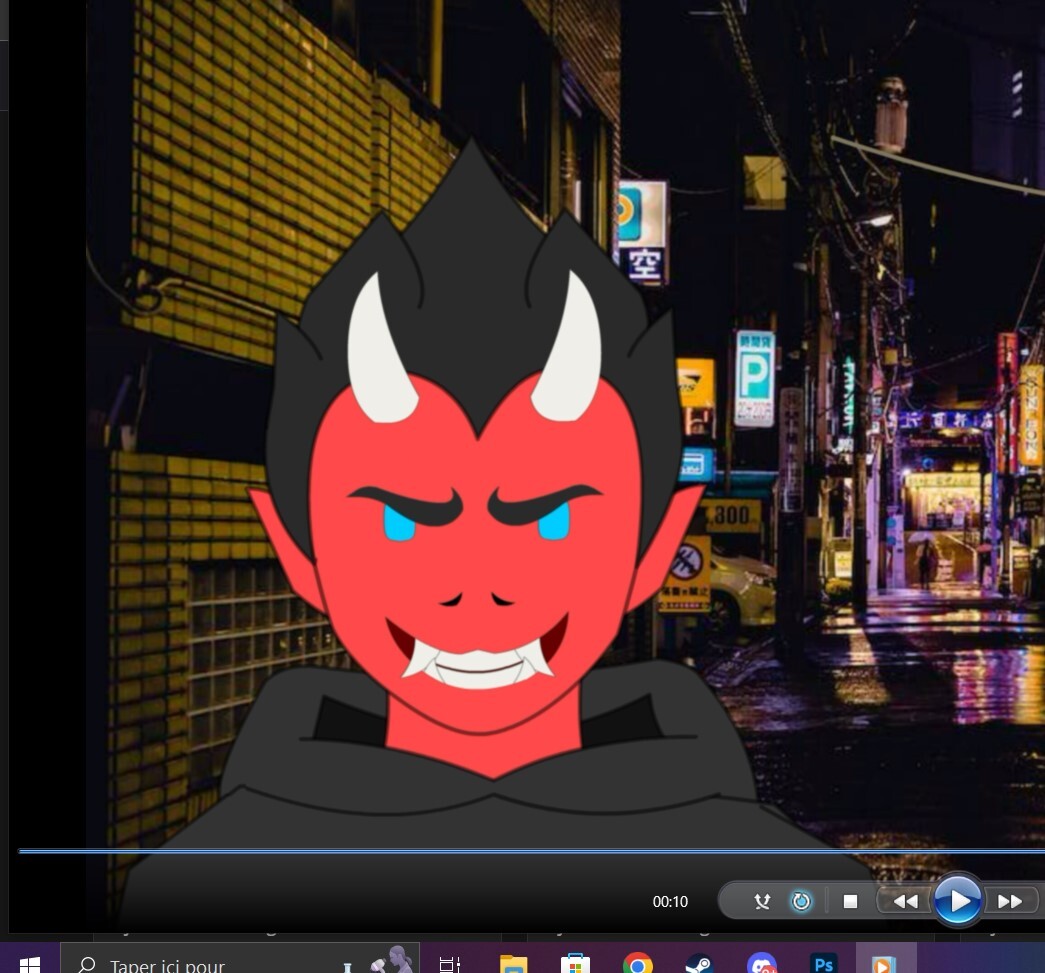The width and height of the screenshot is (1045, 973).
Task: Fast forward the video
Action: (x=1010, y=901)
